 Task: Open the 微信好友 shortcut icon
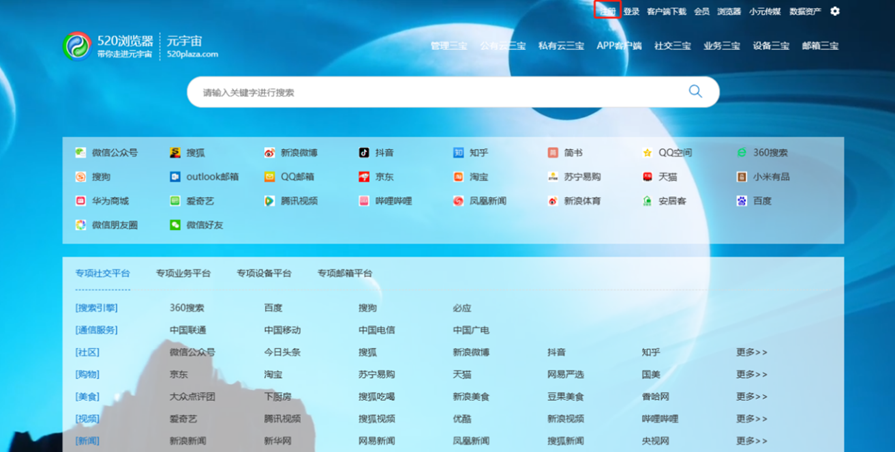click(x=175, y=225)
